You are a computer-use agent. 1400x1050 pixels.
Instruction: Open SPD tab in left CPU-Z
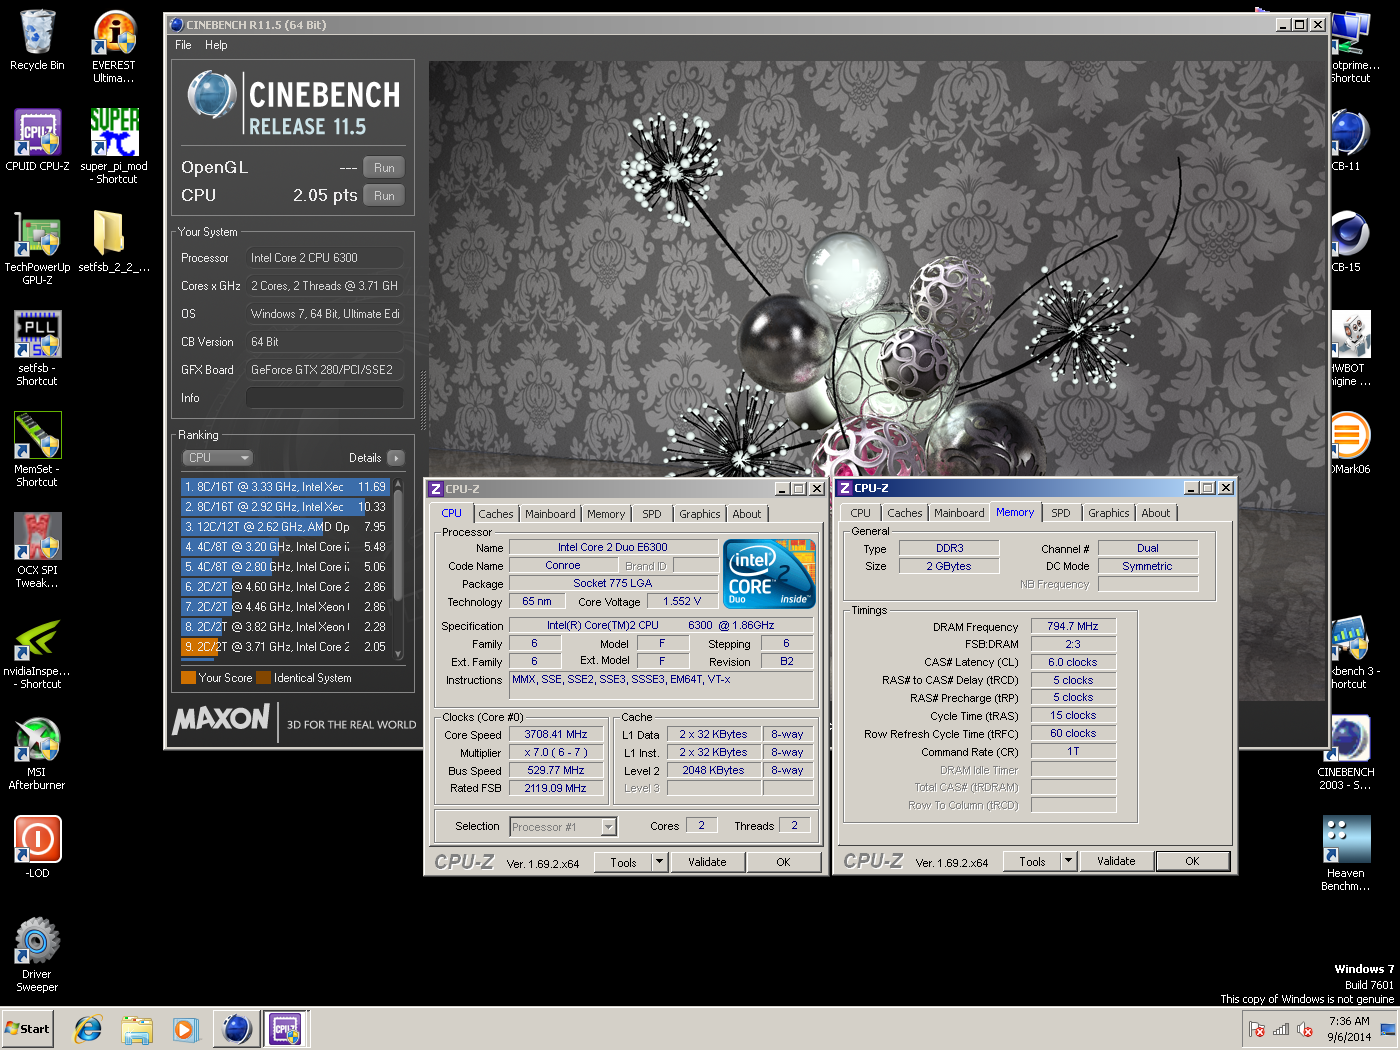tap(652, 514)
